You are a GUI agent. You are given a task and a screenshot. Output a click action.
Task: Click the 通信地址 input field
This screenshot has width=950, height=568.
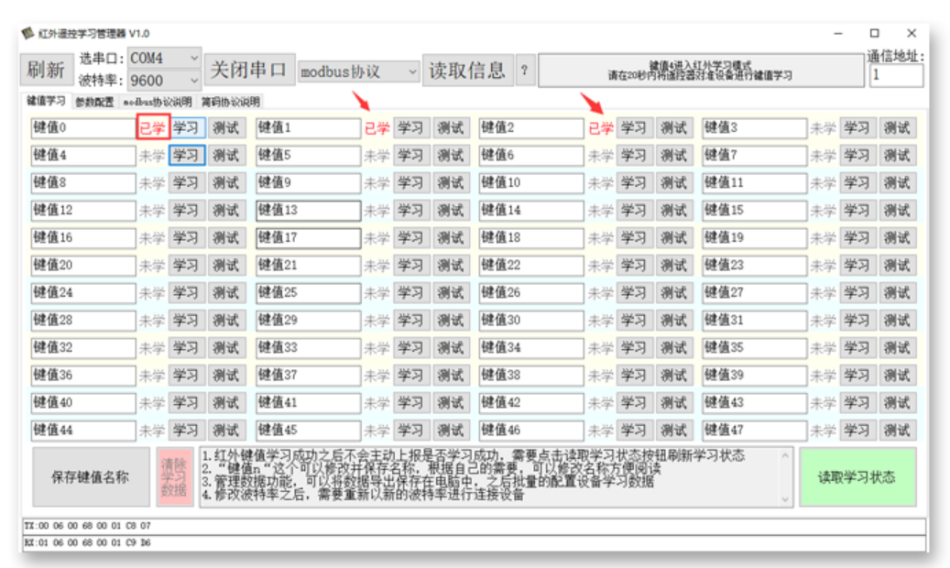coord(896,75)
